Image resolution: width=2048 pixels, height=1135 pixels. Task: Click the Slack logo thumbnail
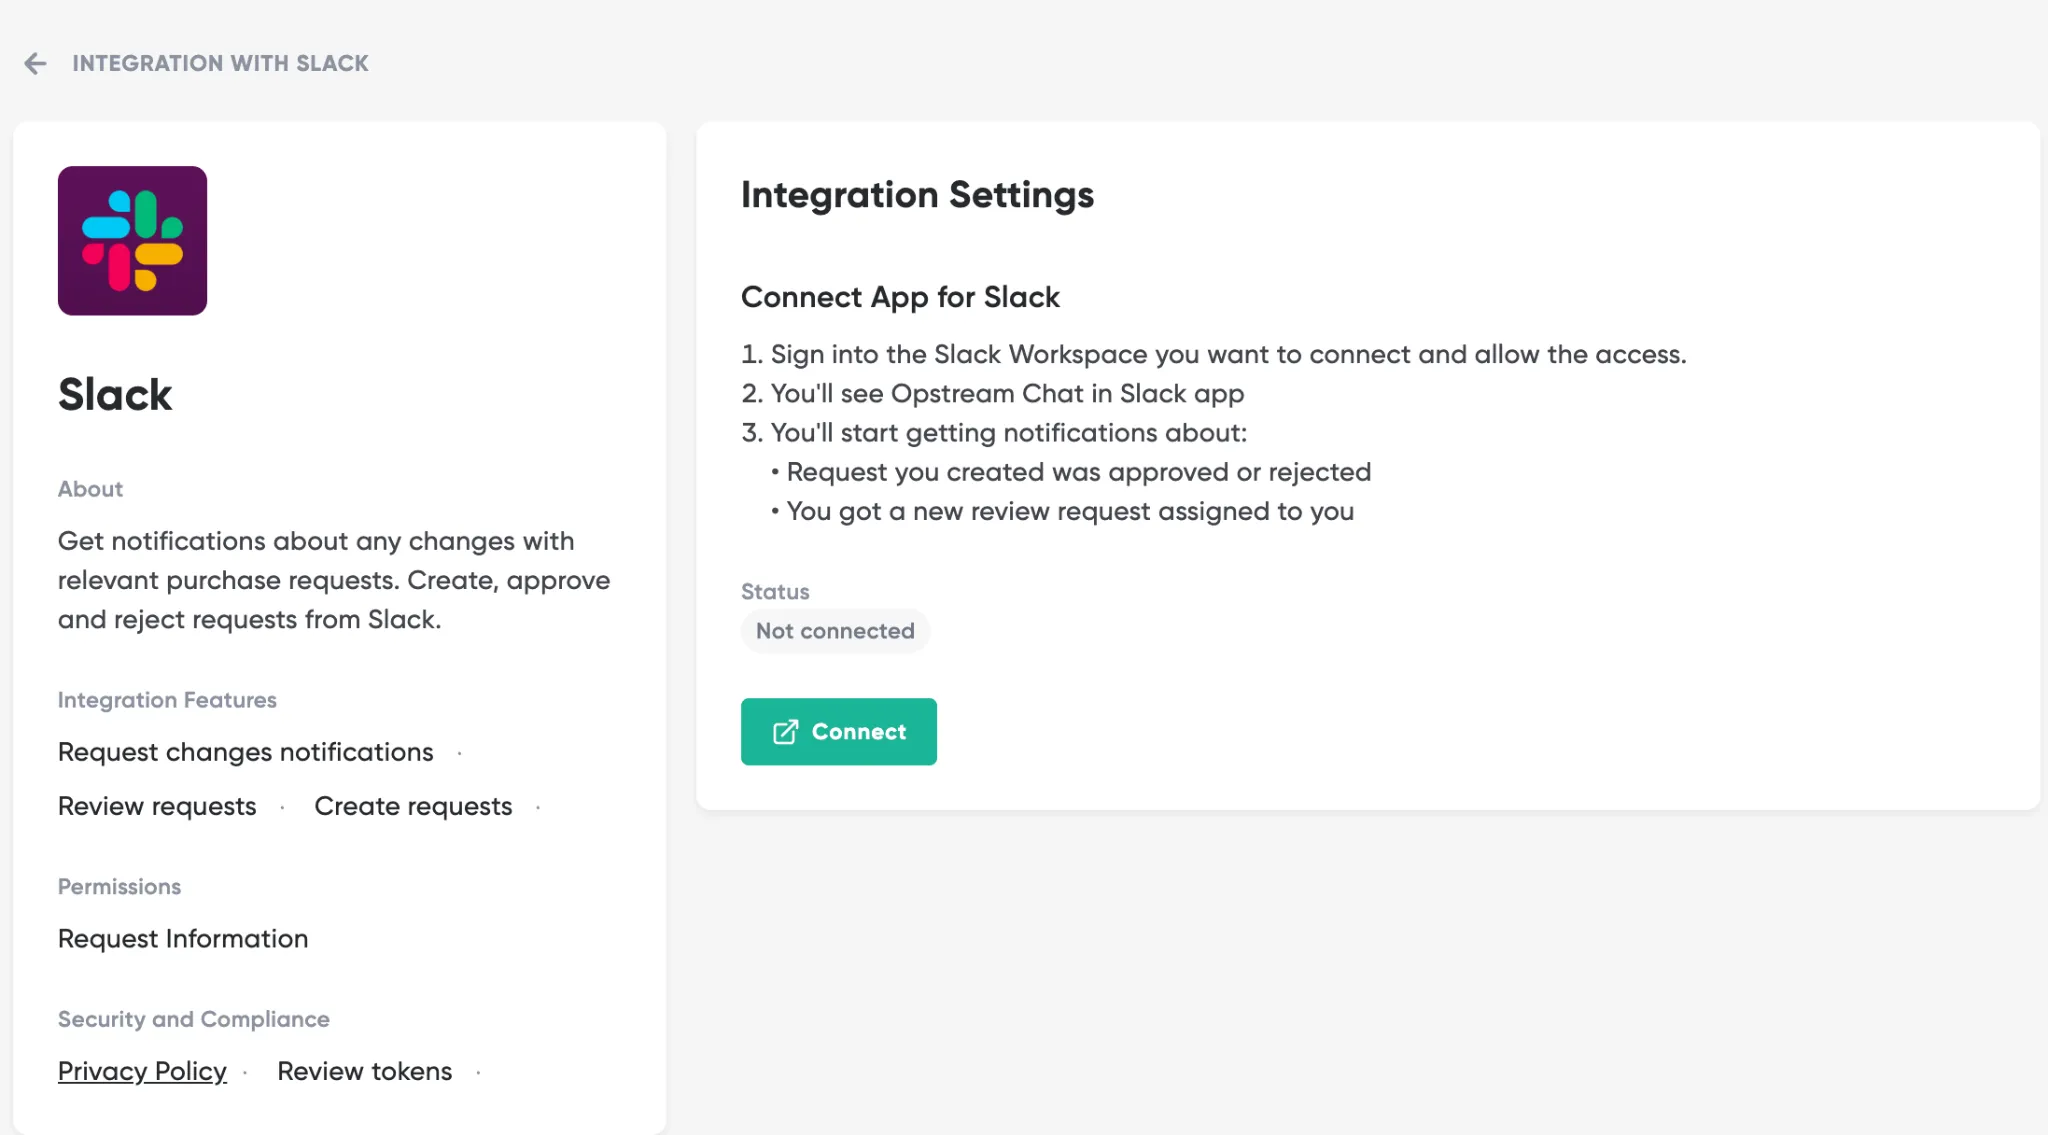(x=132, y=241)
